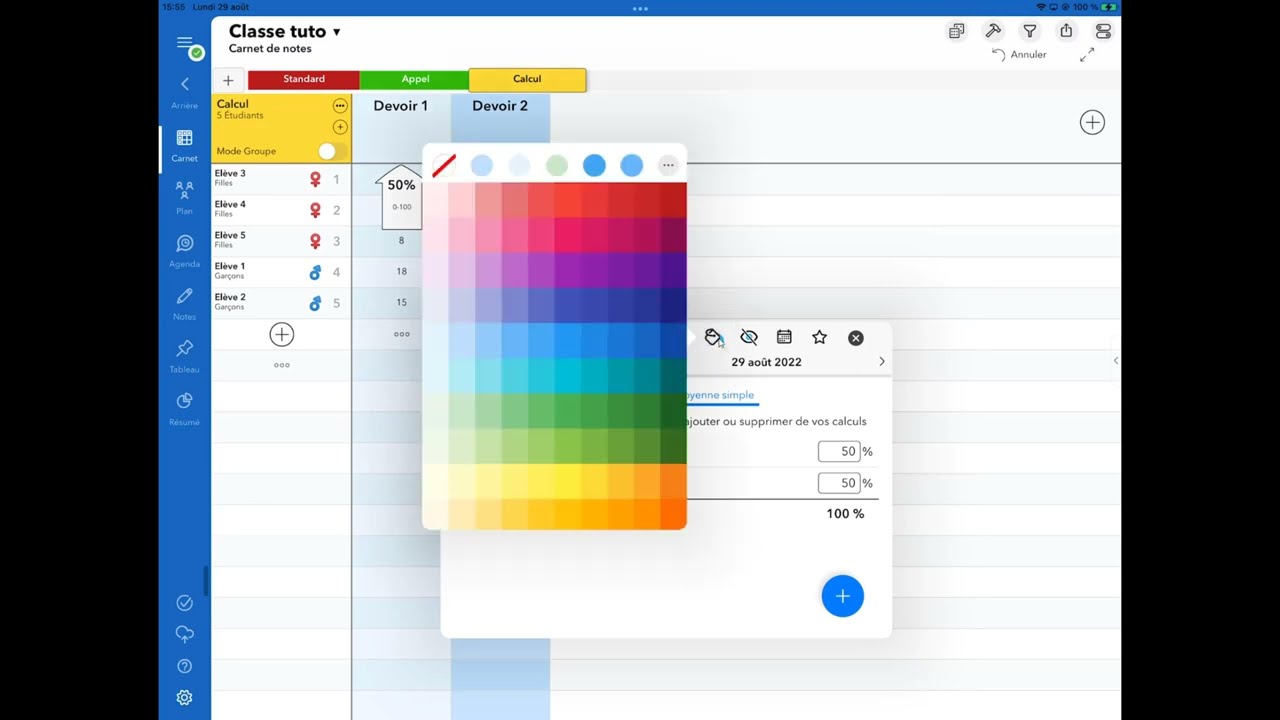This screenshot has width=1280, height=720.
Task: Click the checkmark circle sidebar icon
Action: point(184,602)
